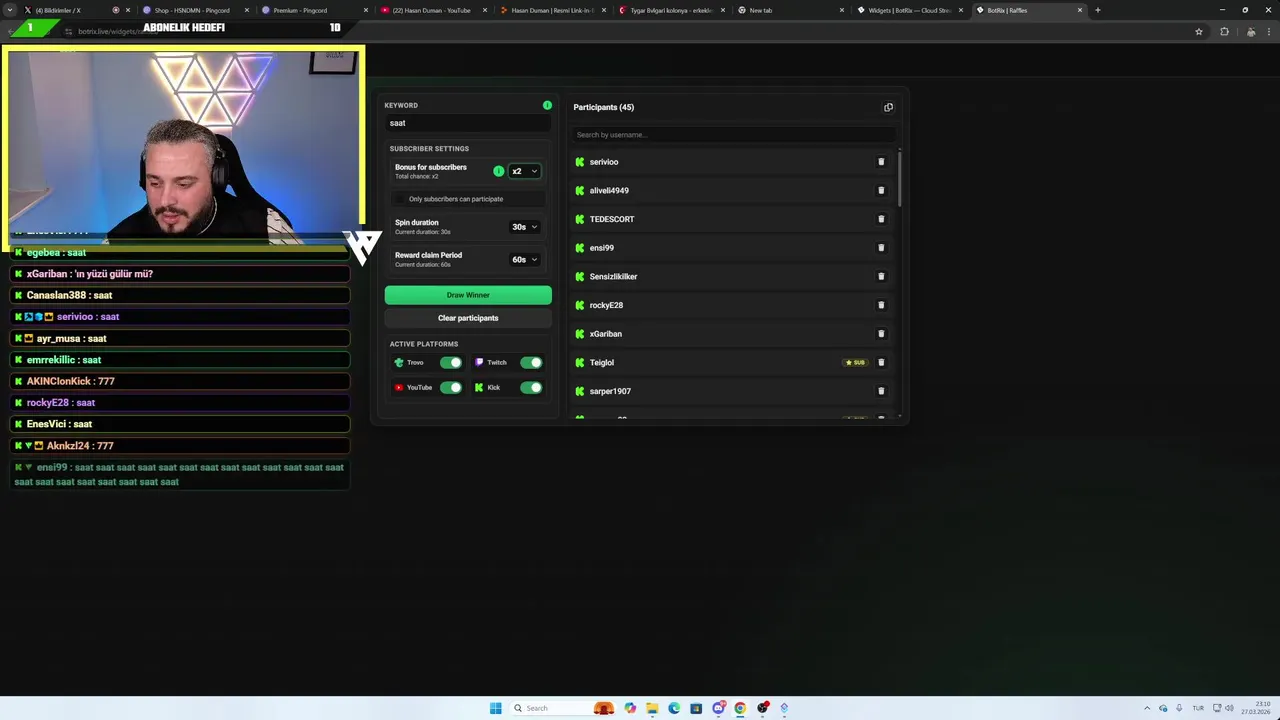
Task: Open Microsoft Edge in taskbar
Action: (674, 708)
